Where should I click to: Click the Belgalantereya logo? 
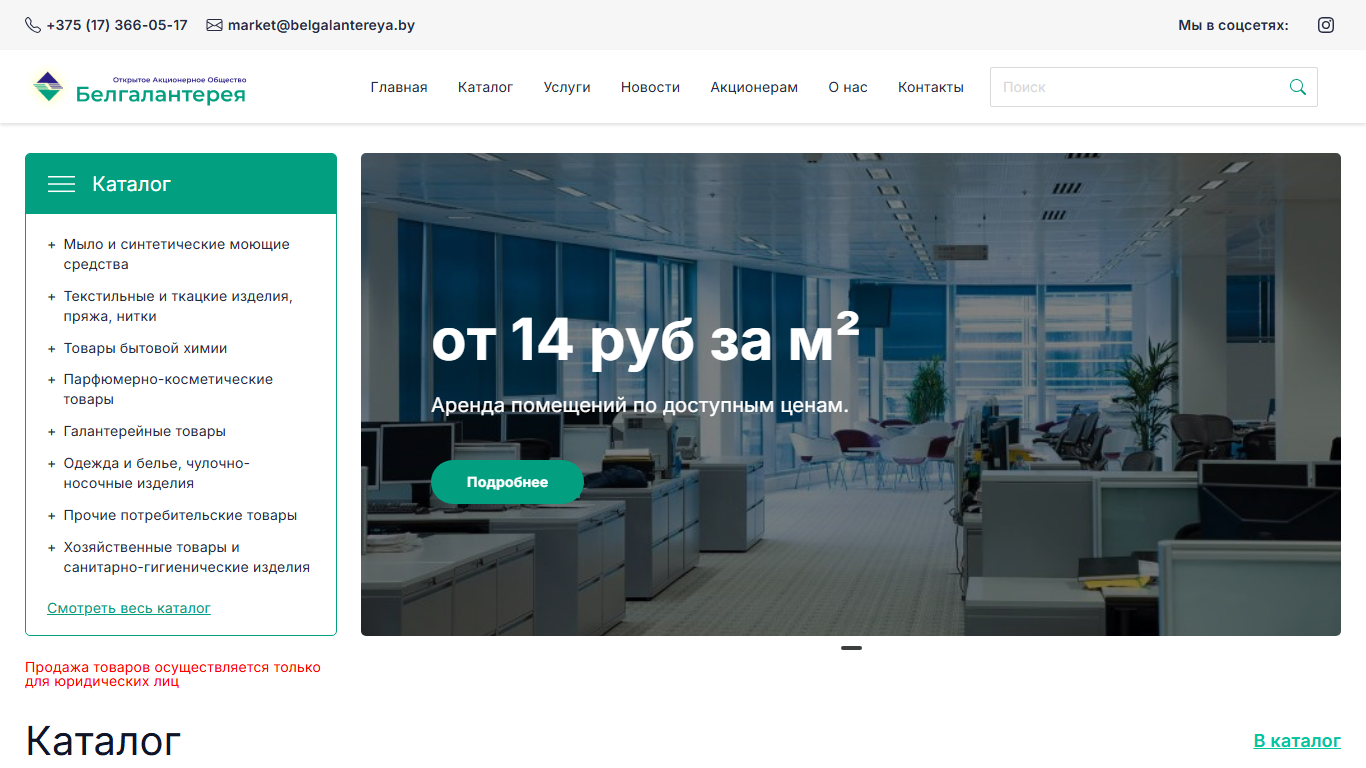(x=139, y=87)
